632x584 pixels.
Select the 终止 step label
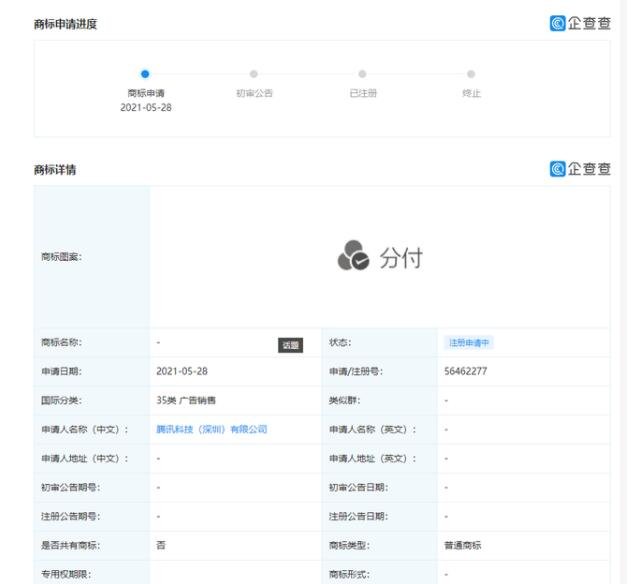click(472, 93)
